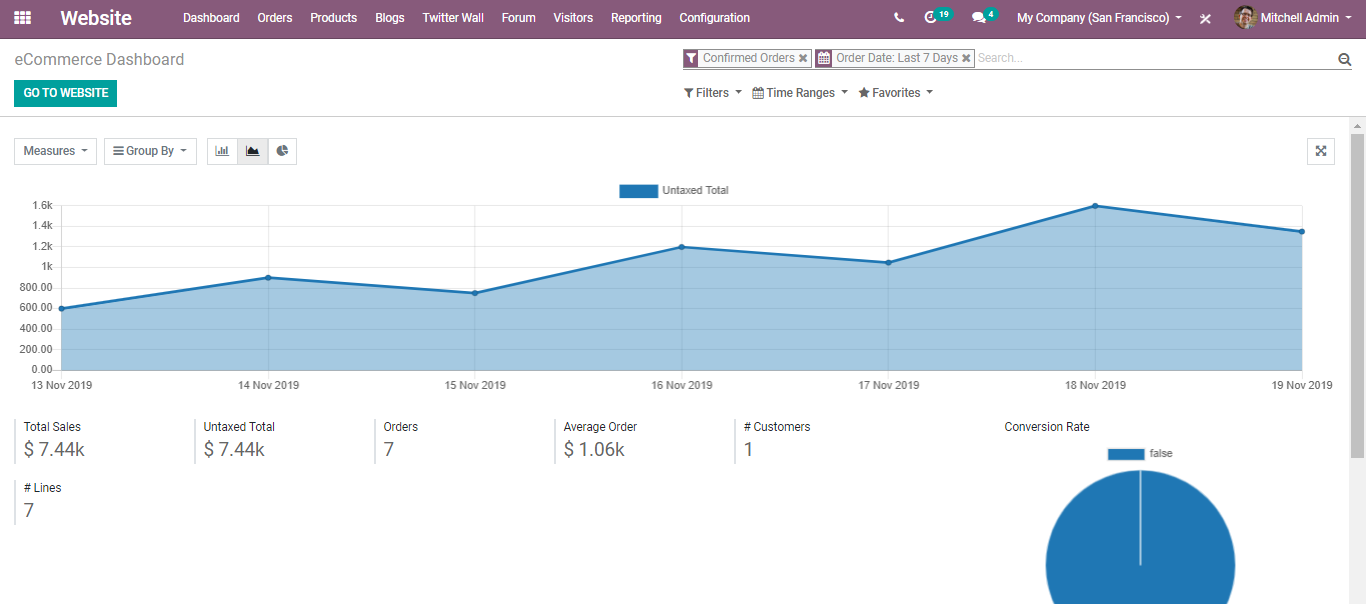Open the Products menu

pyautogui.click(x=333, y=18)
